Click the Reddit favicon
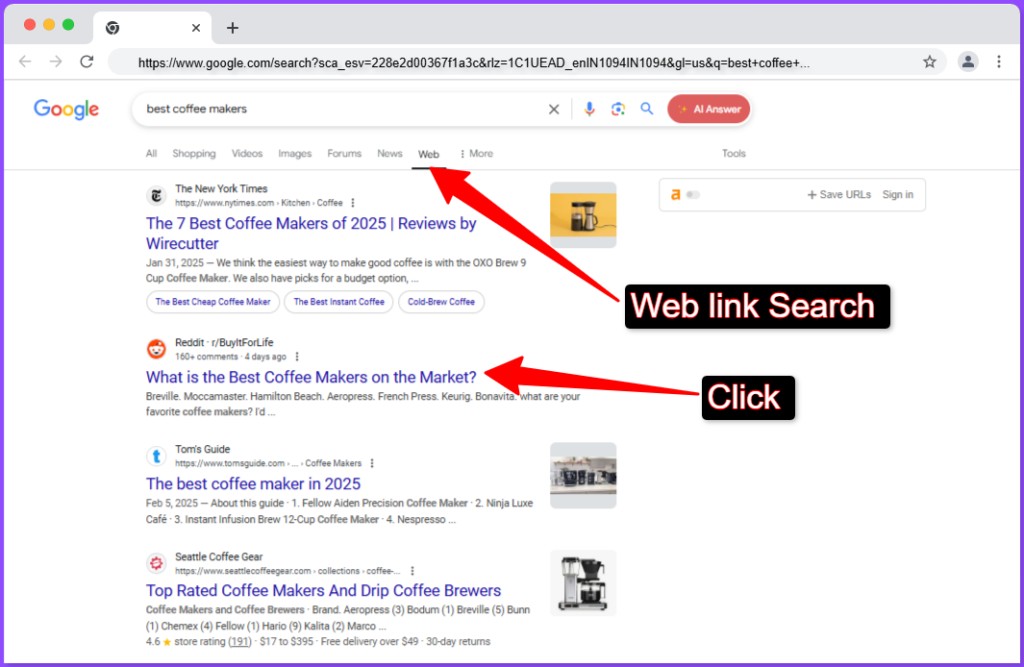 click(156, 349)
